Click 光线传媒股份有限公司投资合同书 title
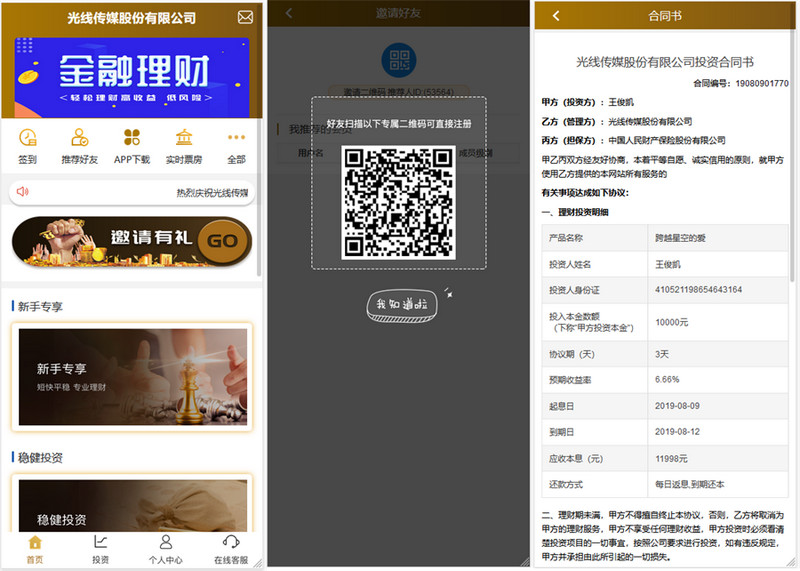800x571 pixels. click(665, 62)
